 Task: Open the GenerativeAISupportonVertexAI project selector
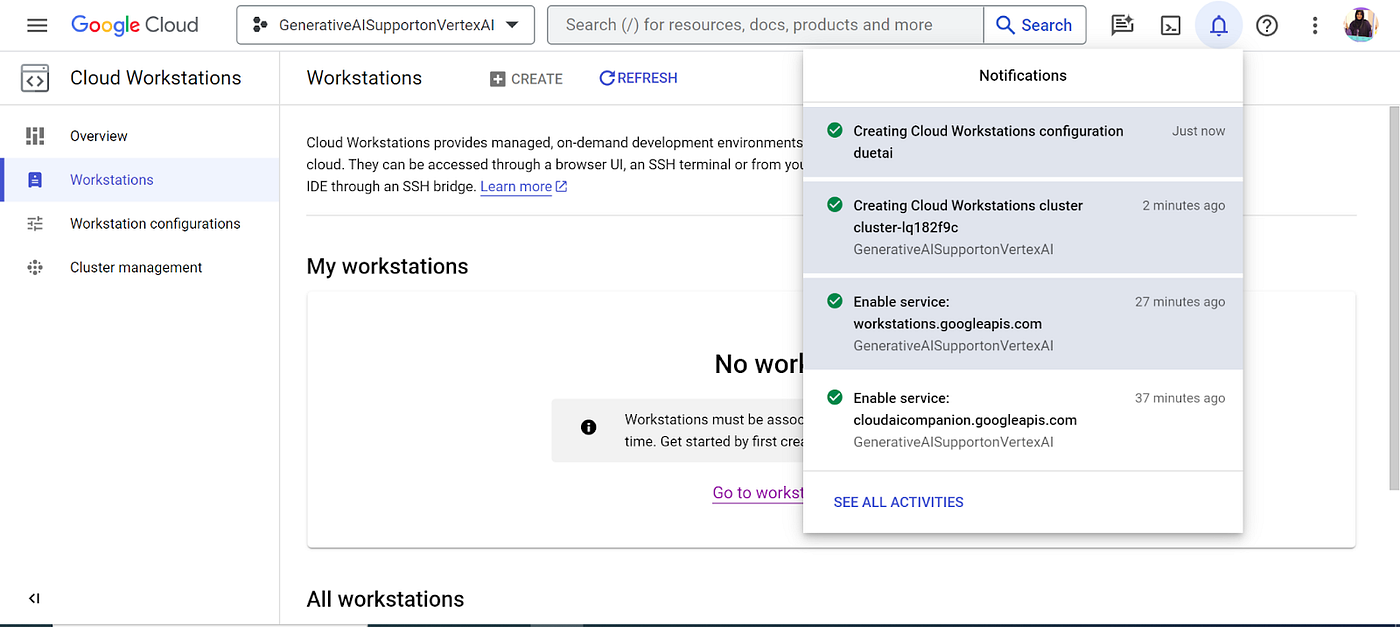click(385, 25)
